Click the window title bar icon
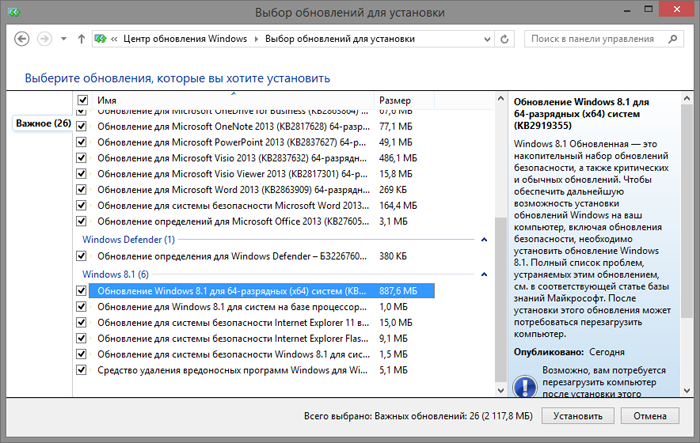The height and width of the screenshot is (443, 700). 14,13
